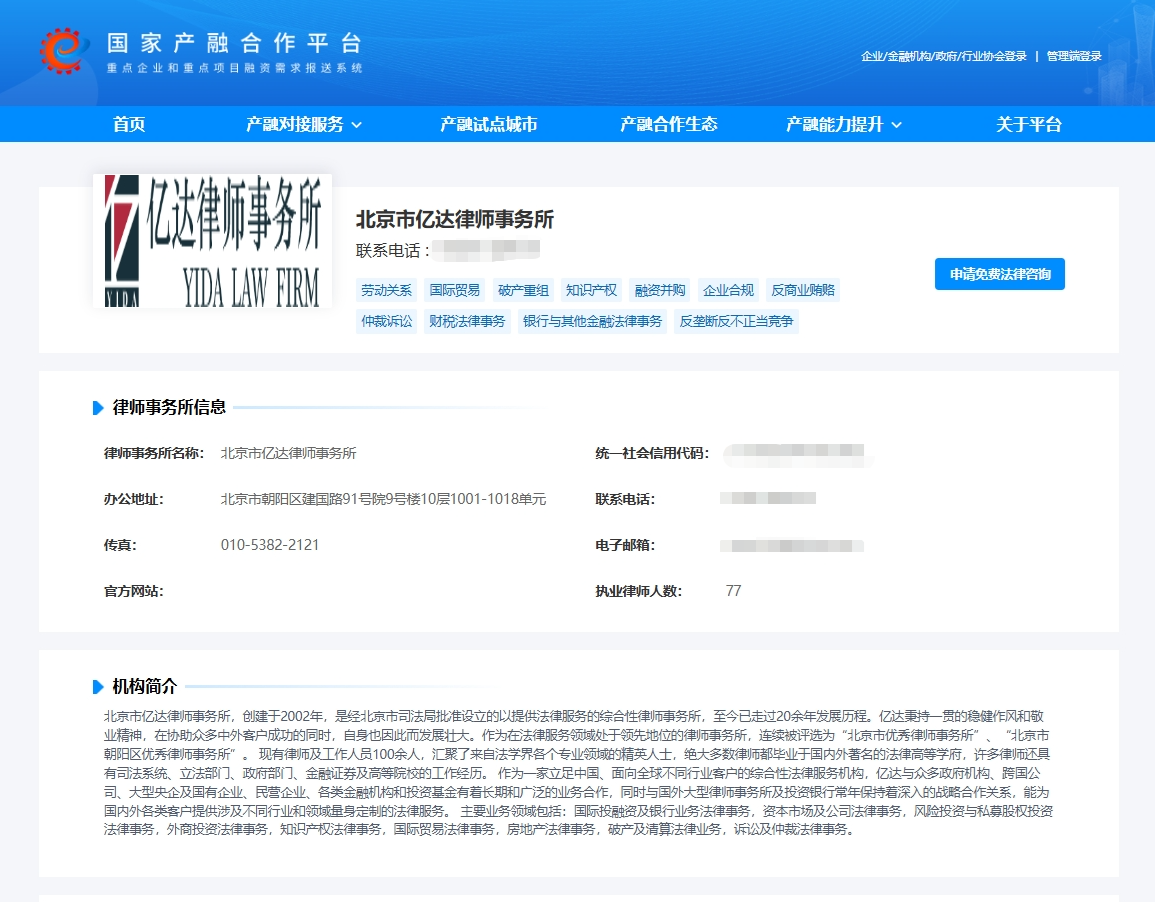Click the 银行与其他金融法律事务 tag
Viewport: 1155px width, 902px height.
click(x=592, y=321)
